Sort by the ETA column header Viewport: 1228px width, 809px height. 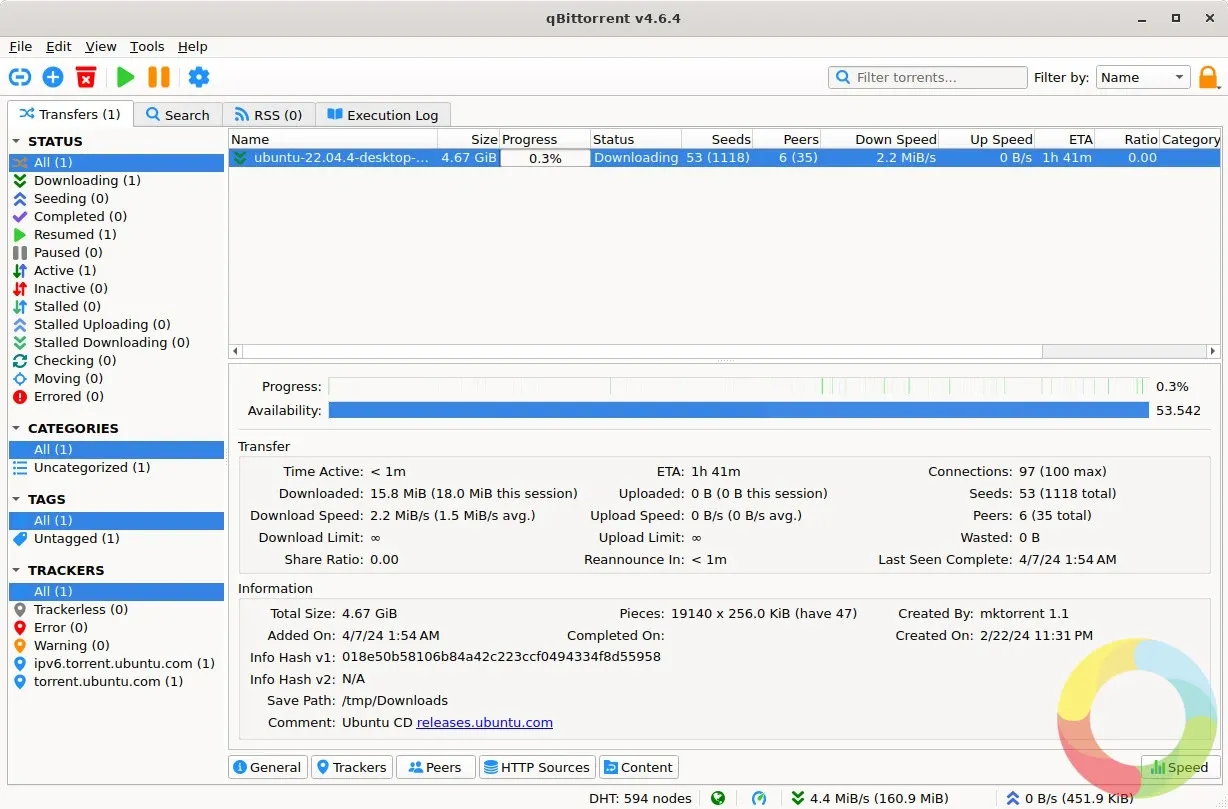[1065, 139]
